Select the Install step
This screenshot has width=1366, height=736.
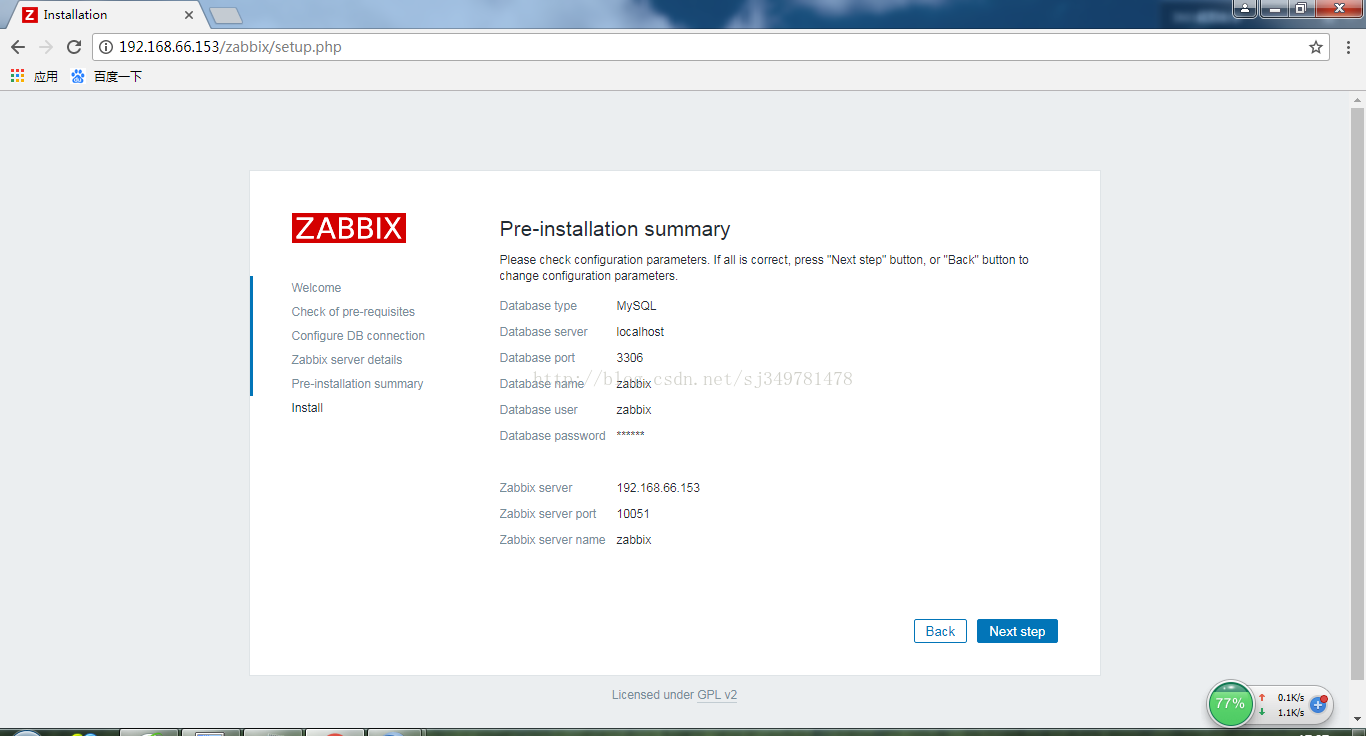[x=307, y=408]
